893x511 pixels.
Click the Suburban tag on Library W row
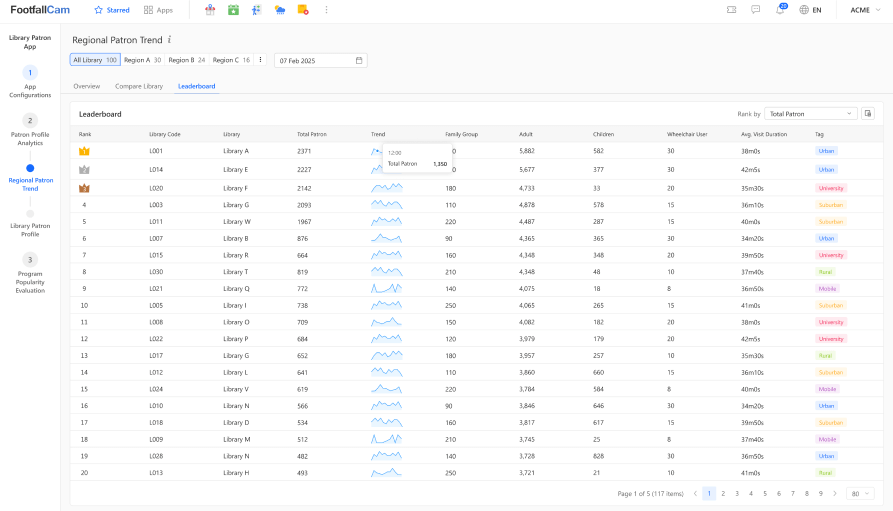pos(831,222)
